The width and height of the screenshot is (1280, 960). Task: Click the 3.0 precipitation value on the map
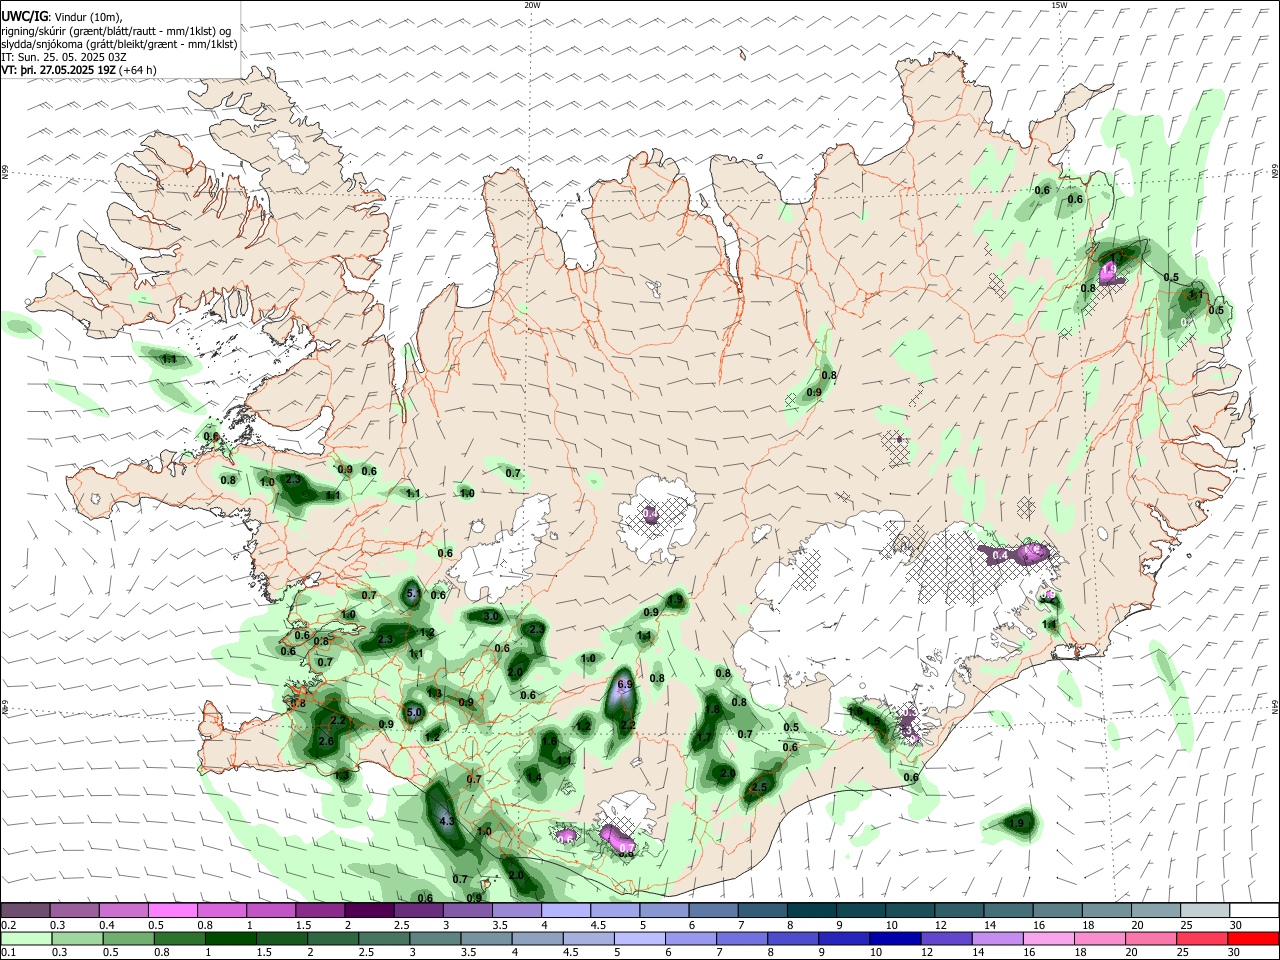(491, 617)
